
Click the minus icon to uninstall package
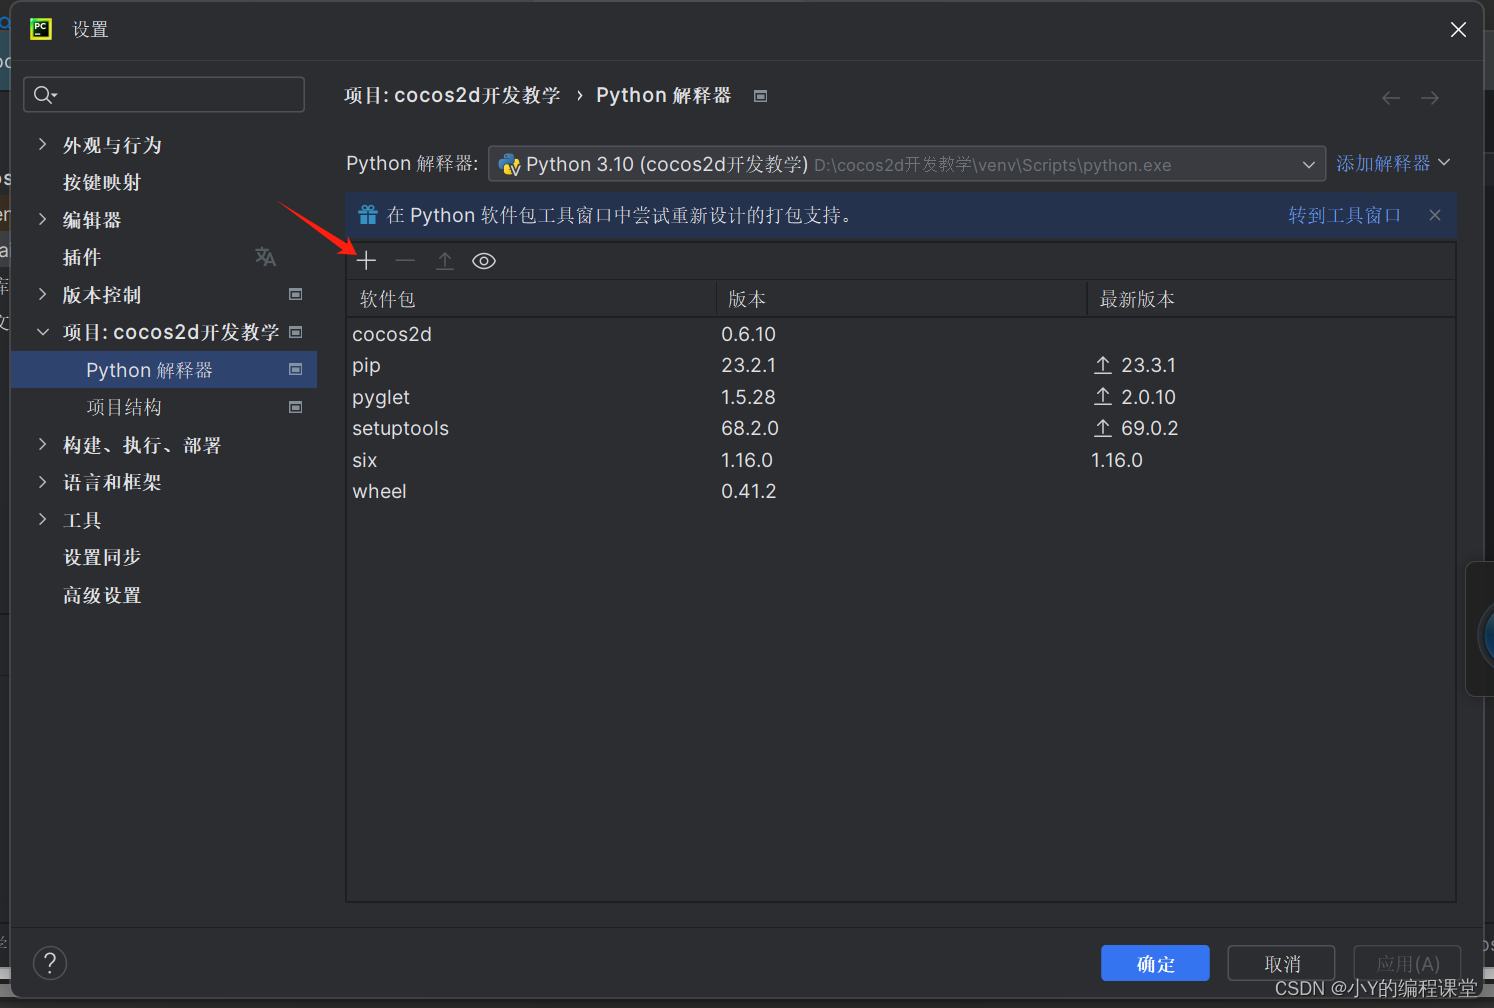click(x=405, y=261)
